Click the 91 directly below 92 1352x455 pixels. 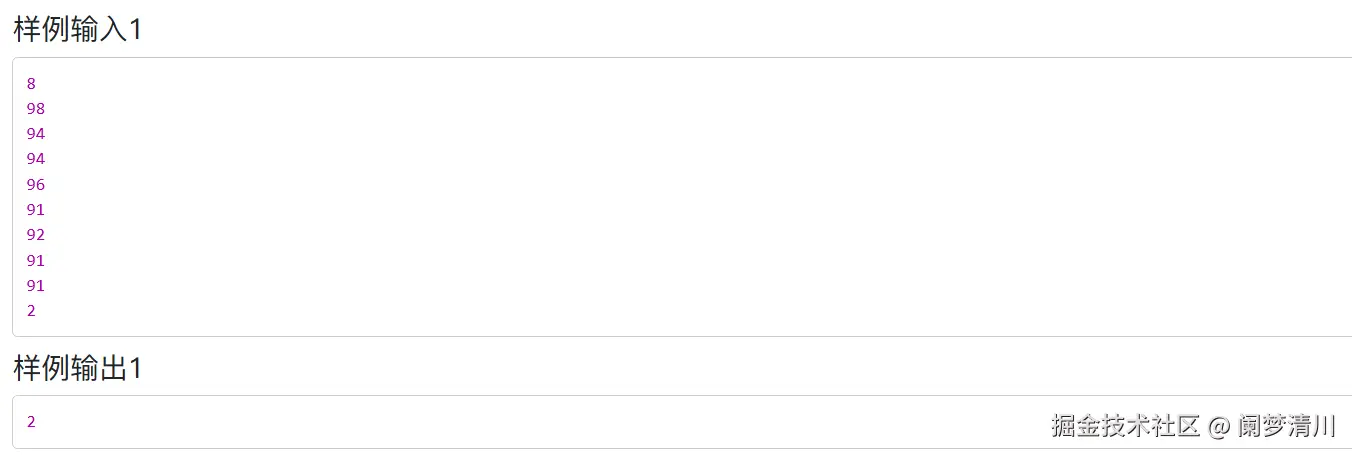tap(36, 261)
